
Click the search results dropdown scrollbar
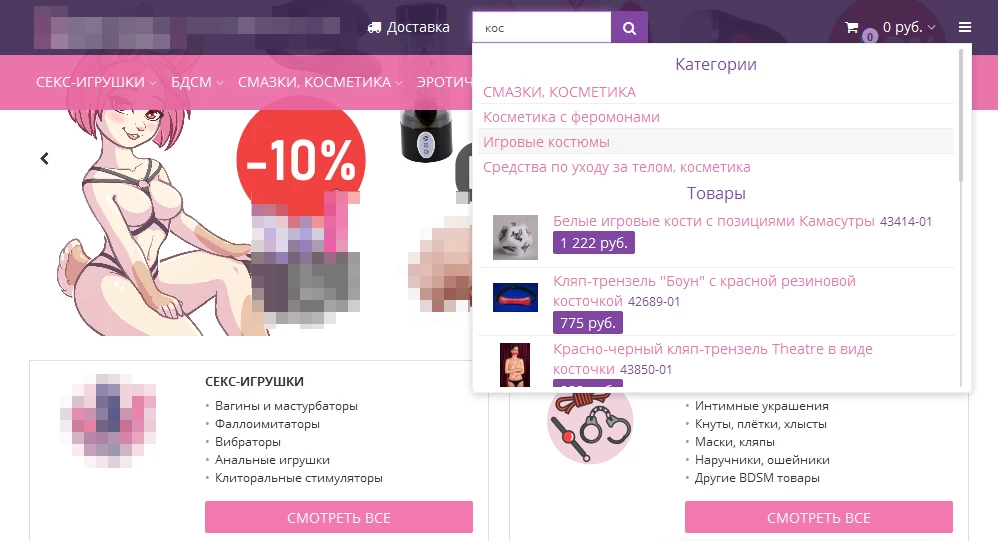960,115
